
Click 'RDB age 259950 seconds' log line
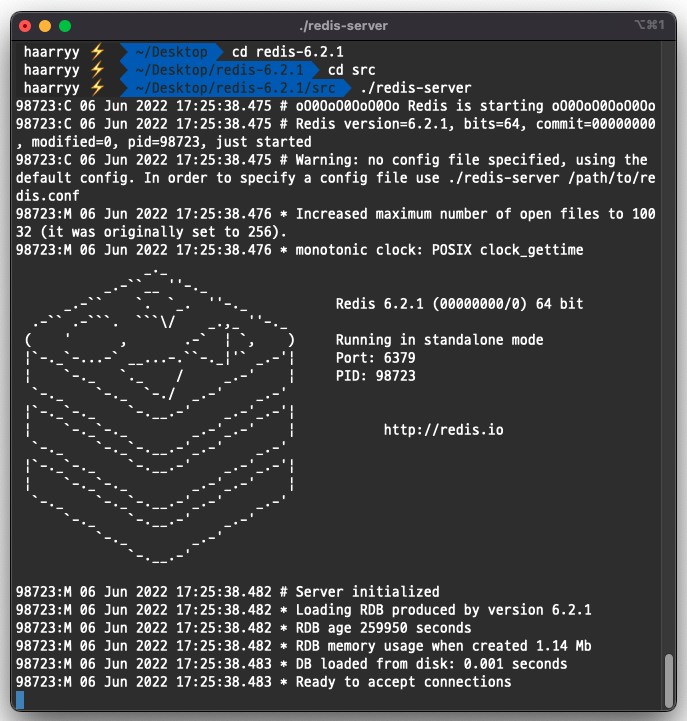[x=244, y=628]
